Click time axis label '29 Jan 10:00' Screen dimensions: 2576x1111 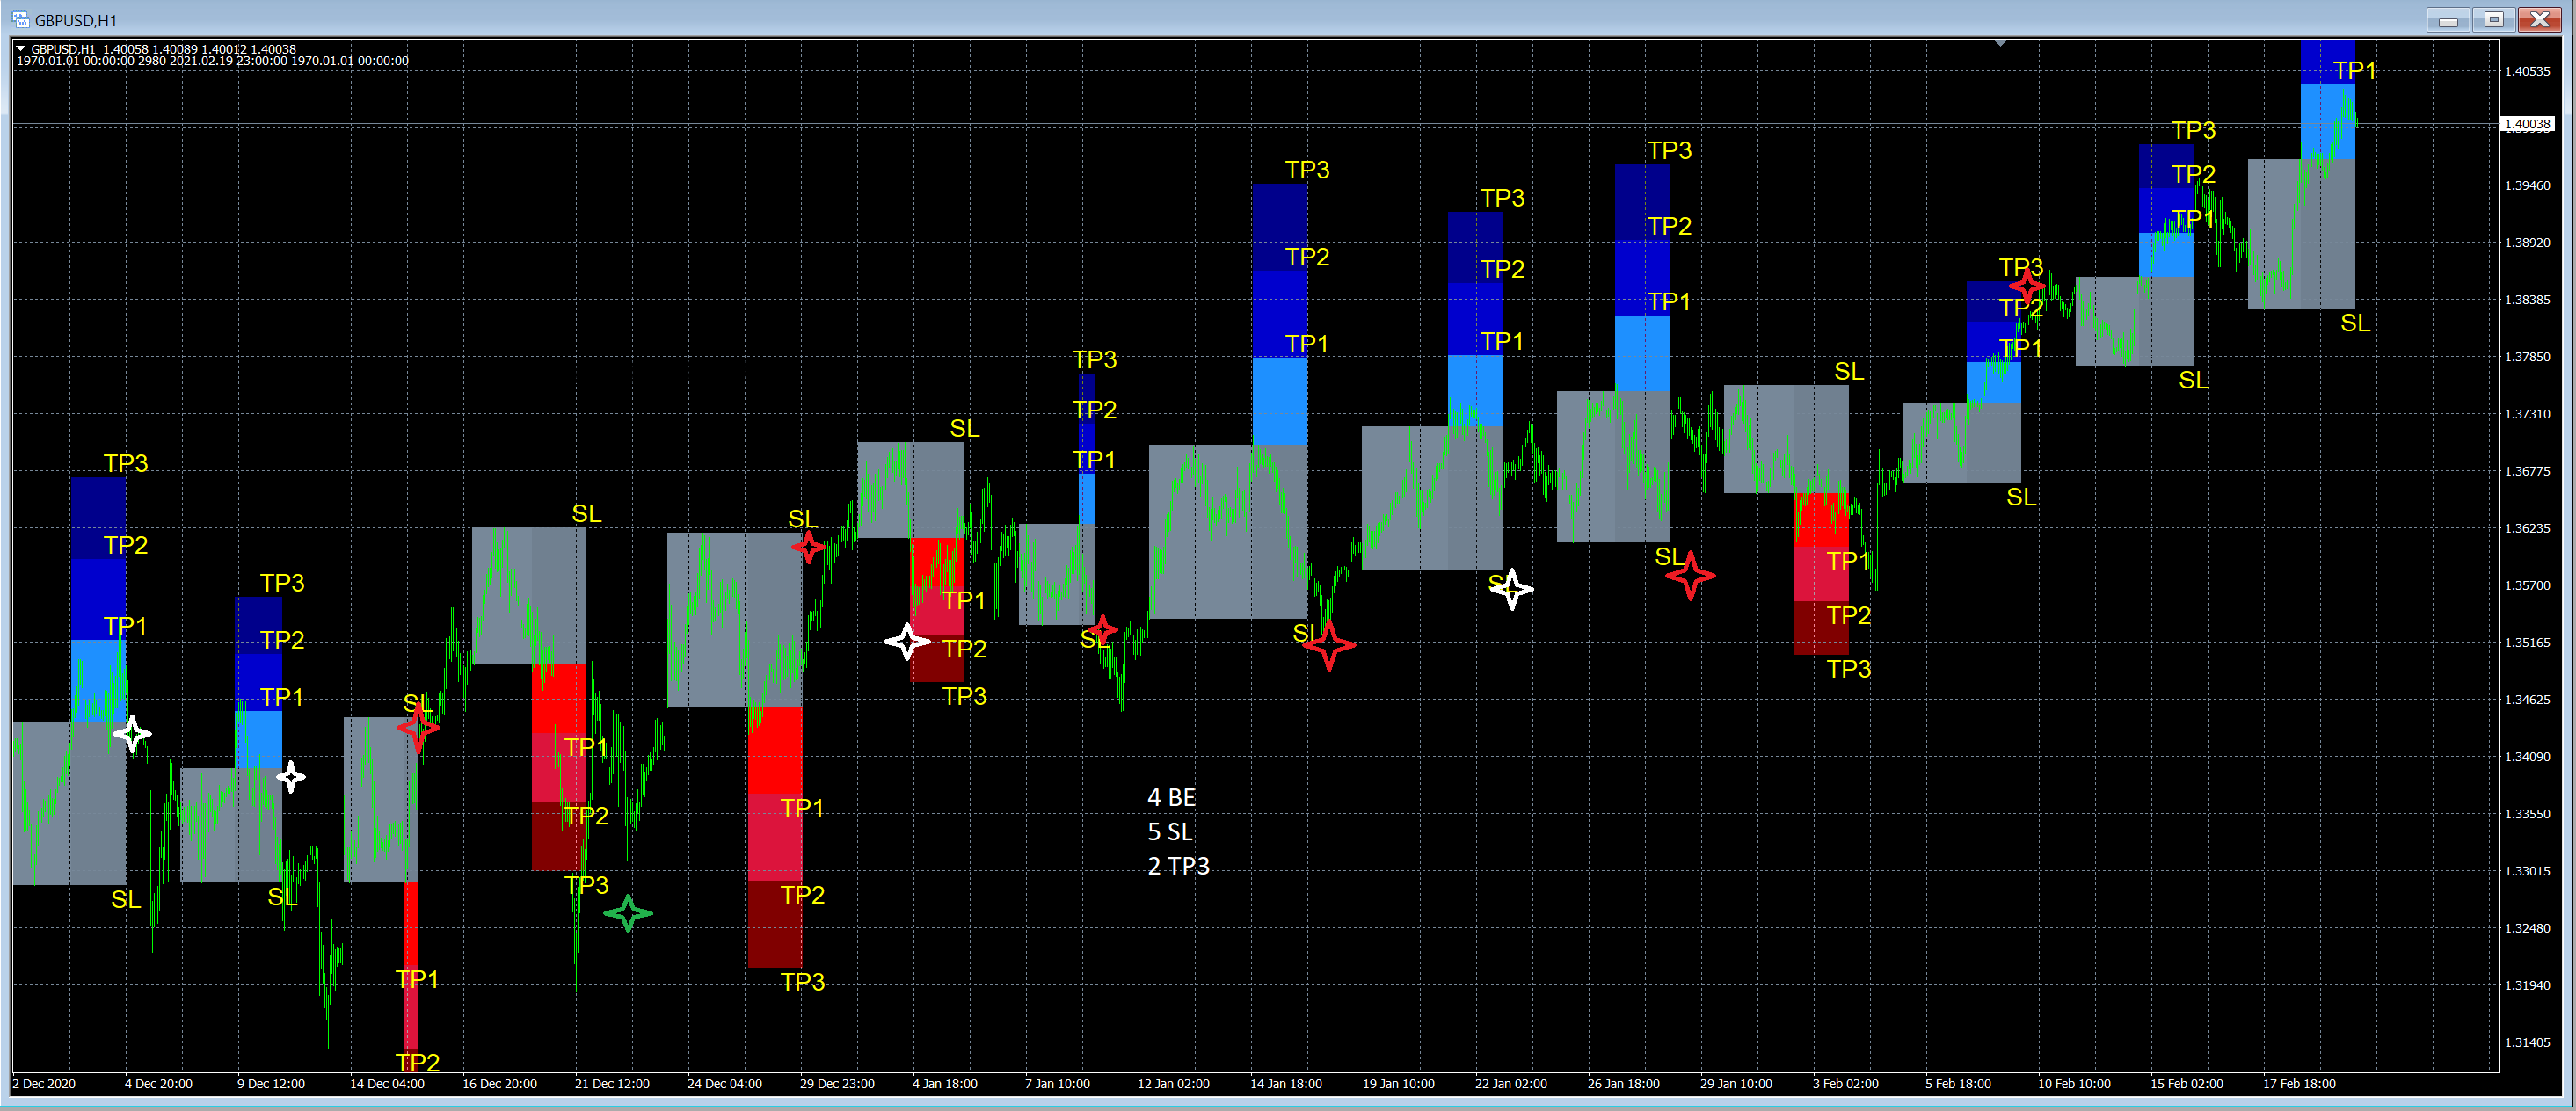pos(1736,1083)
